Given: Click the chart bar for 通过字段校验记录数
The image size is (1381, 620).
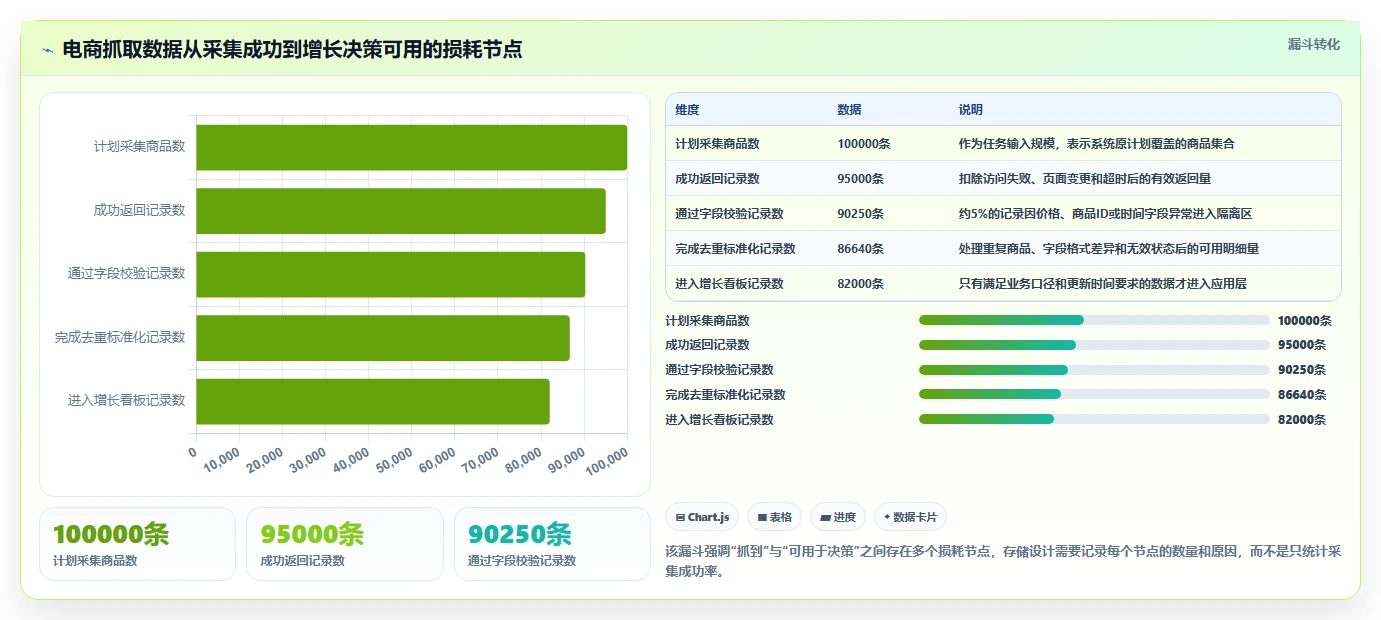Looking at the screenshot, I should pos(390,274).
